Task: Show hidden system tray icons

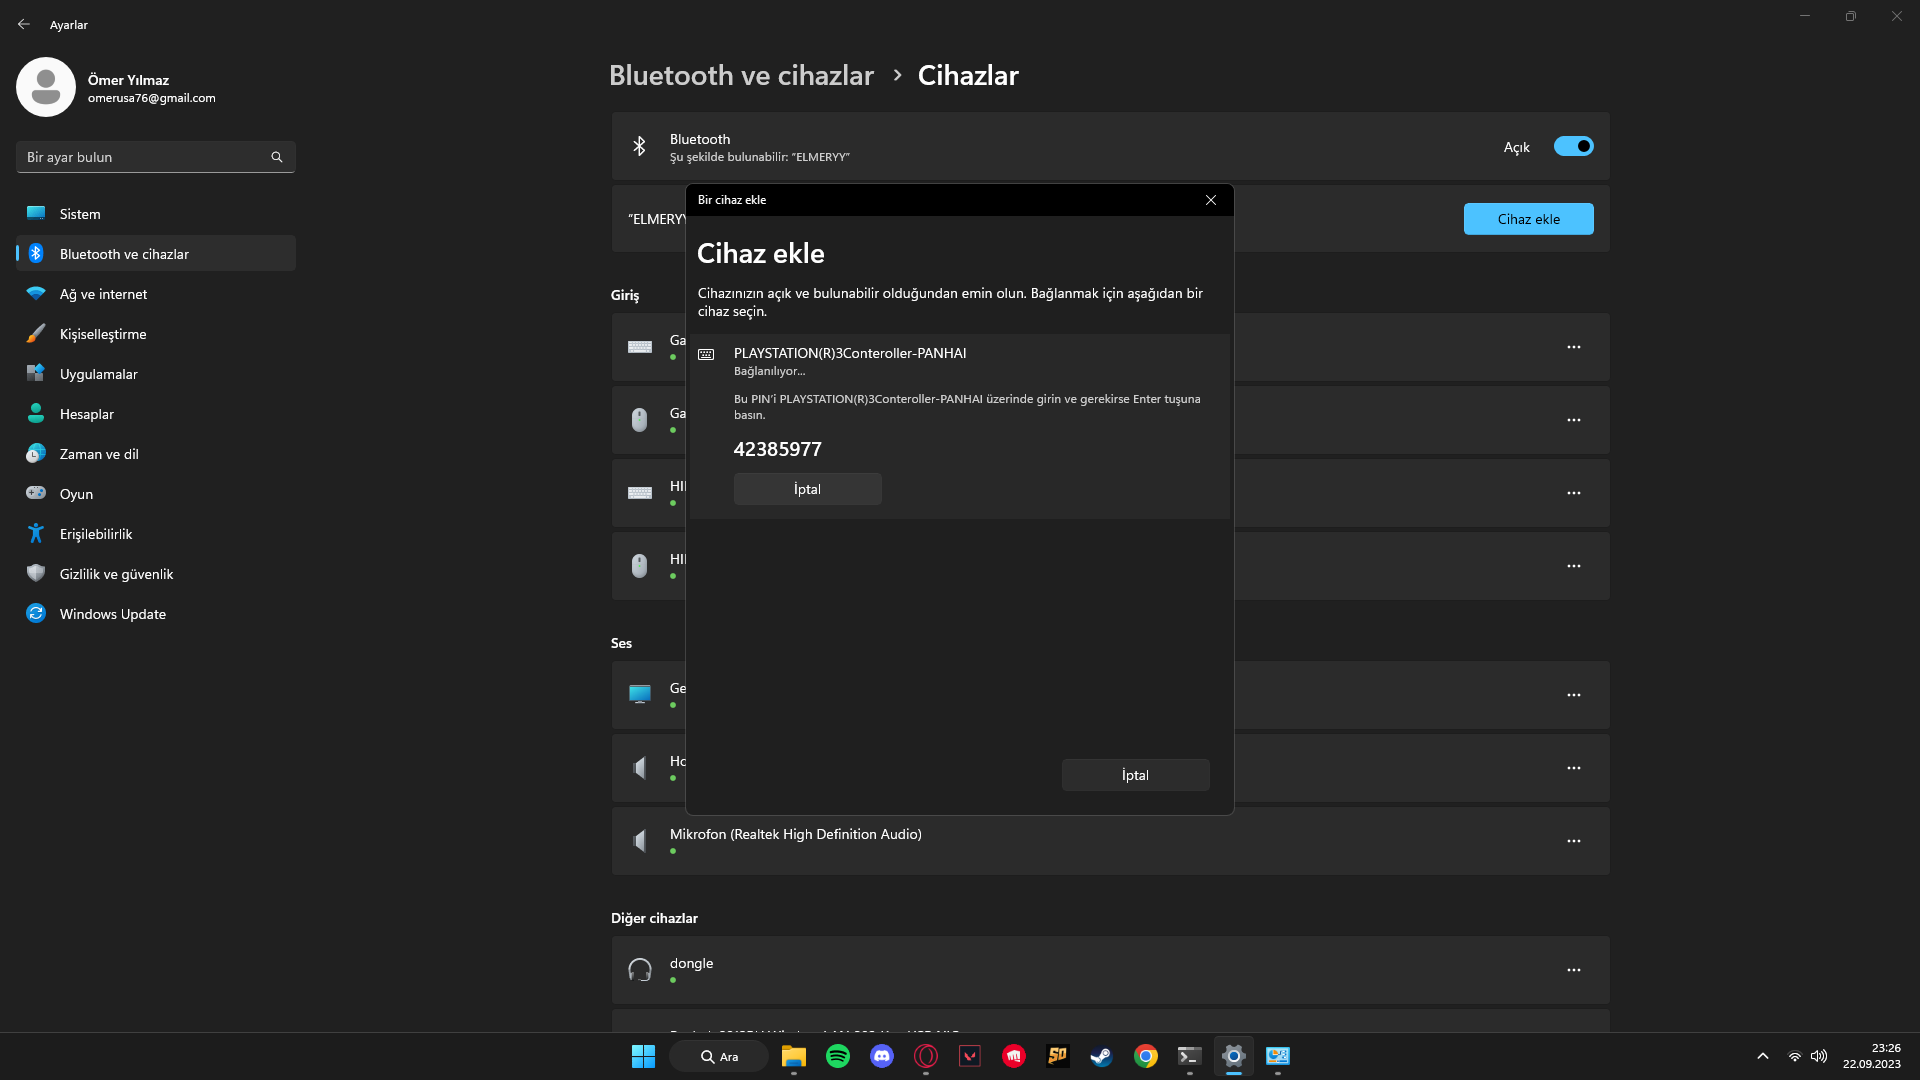Action: 1762,1056
